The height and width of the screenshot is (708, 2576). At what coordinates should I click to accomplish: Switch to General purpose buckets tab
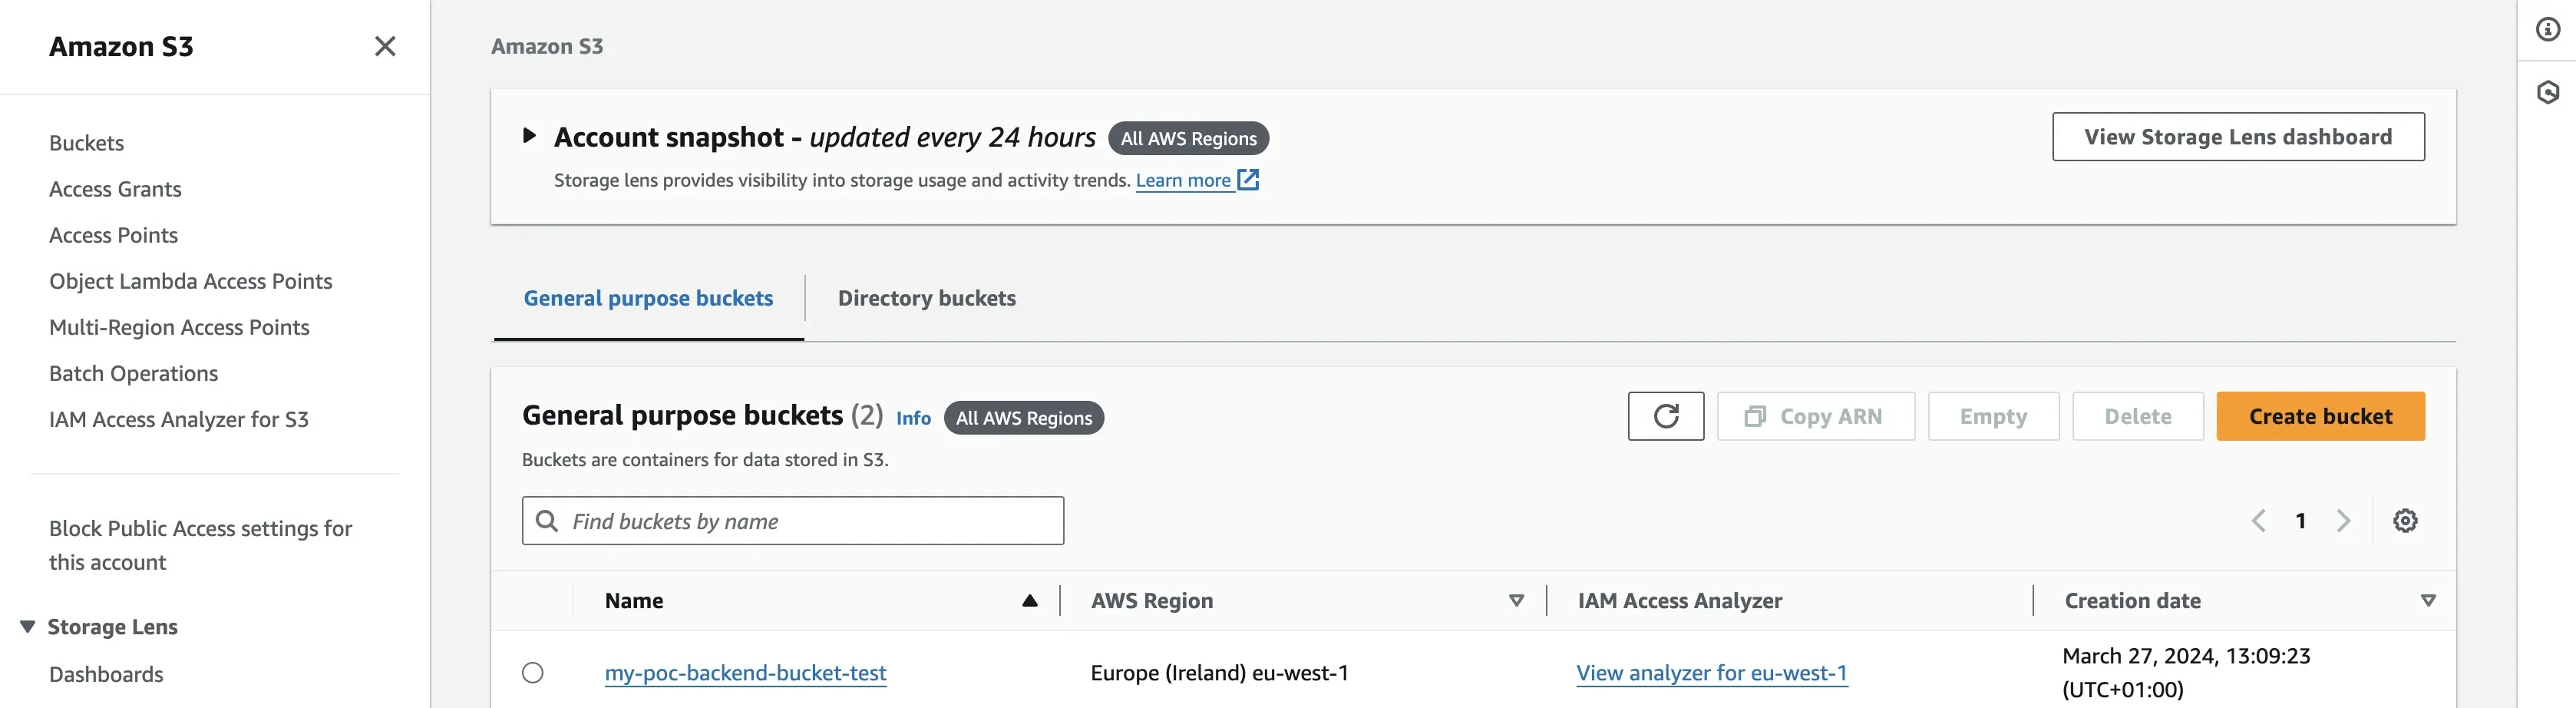pos(648,298)
